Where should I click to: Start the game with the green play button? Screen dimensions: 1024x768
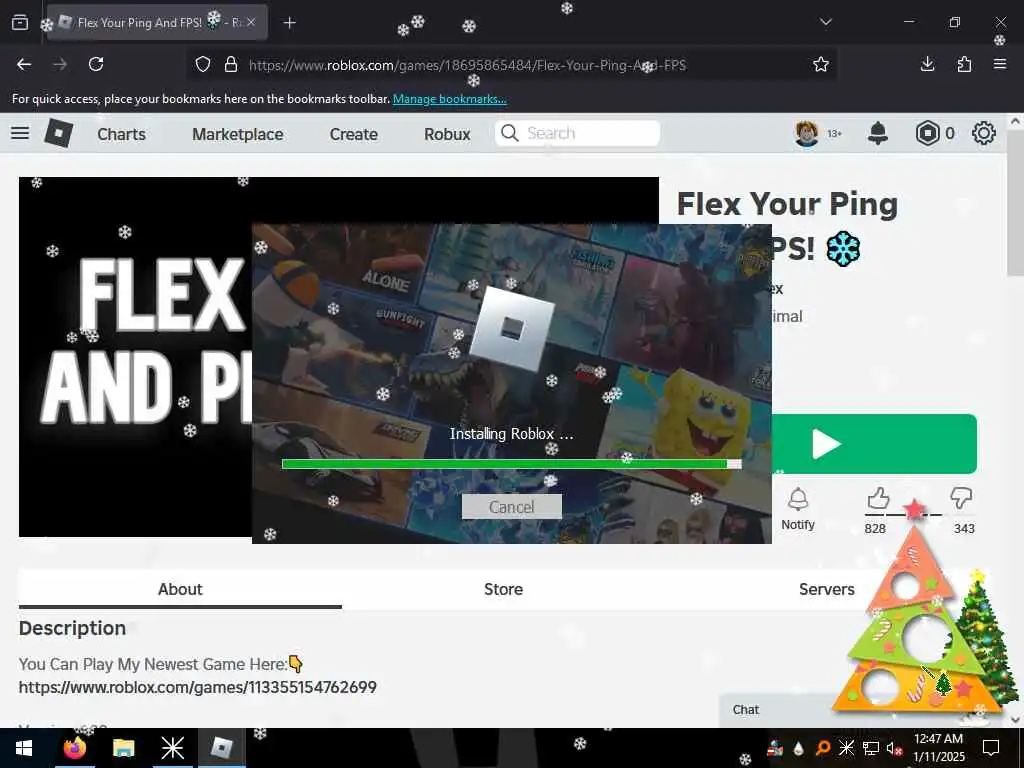coord(874,444)
